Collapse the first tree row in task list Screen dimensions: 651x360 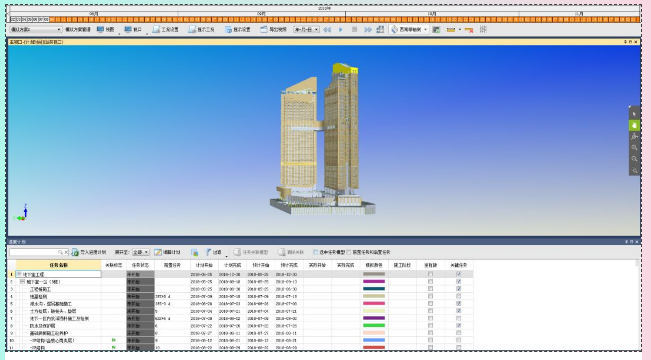coord(19,274)
